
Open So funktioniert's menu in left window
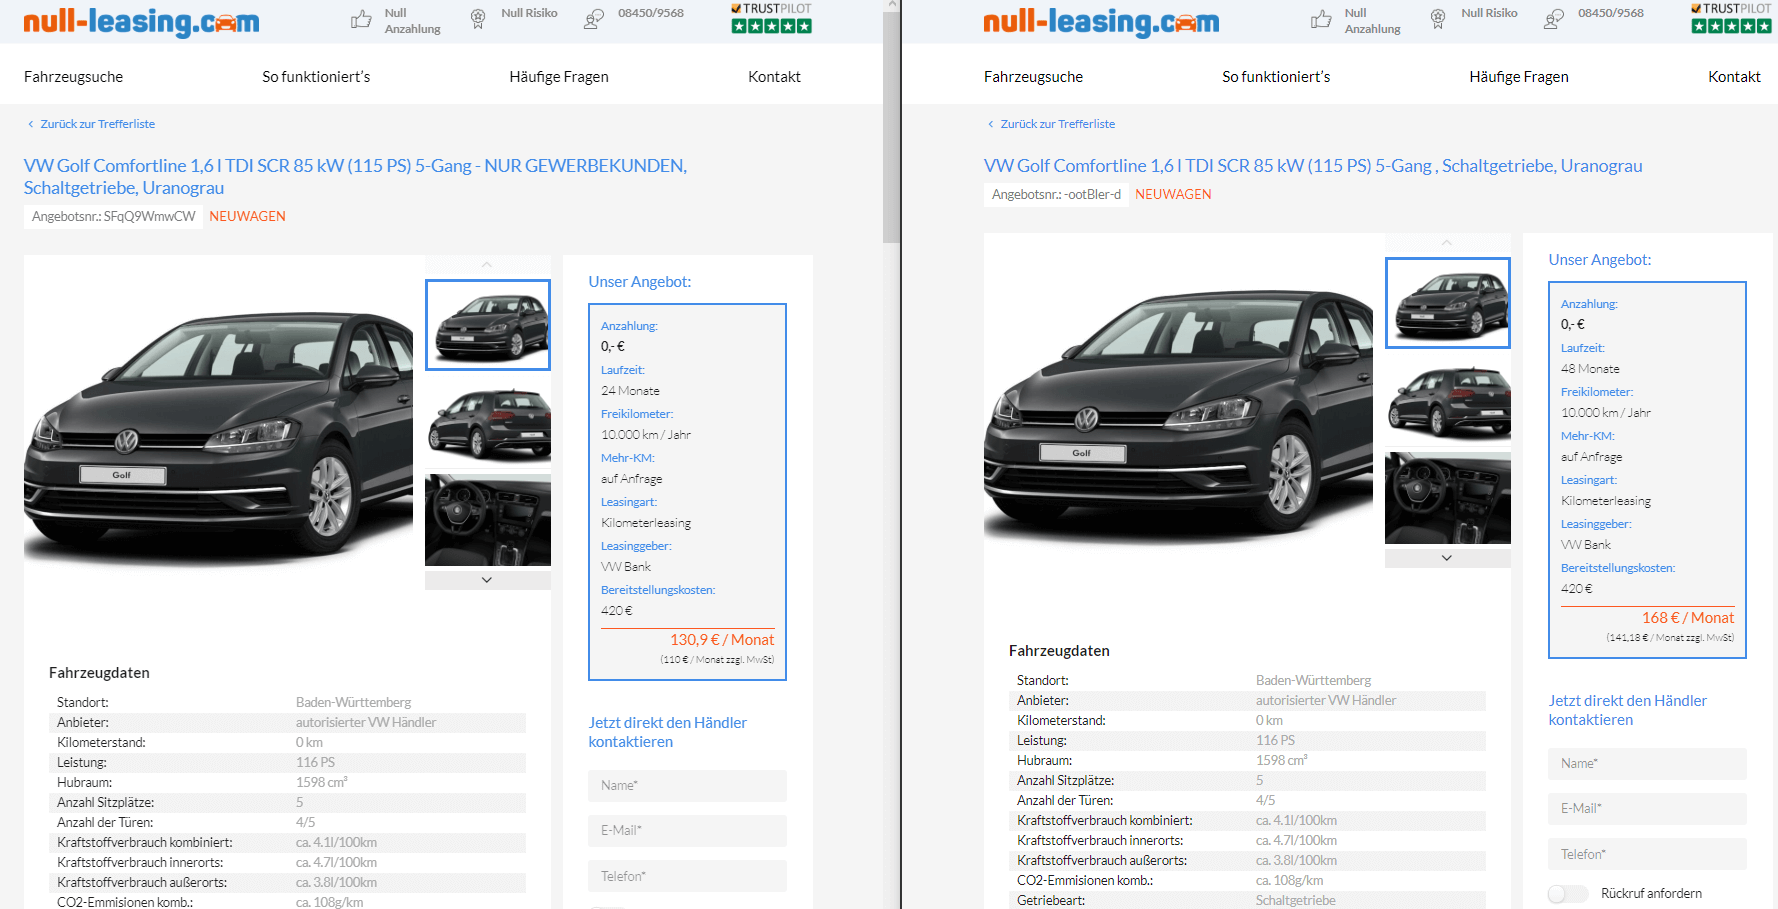click(x=316, y=77)
